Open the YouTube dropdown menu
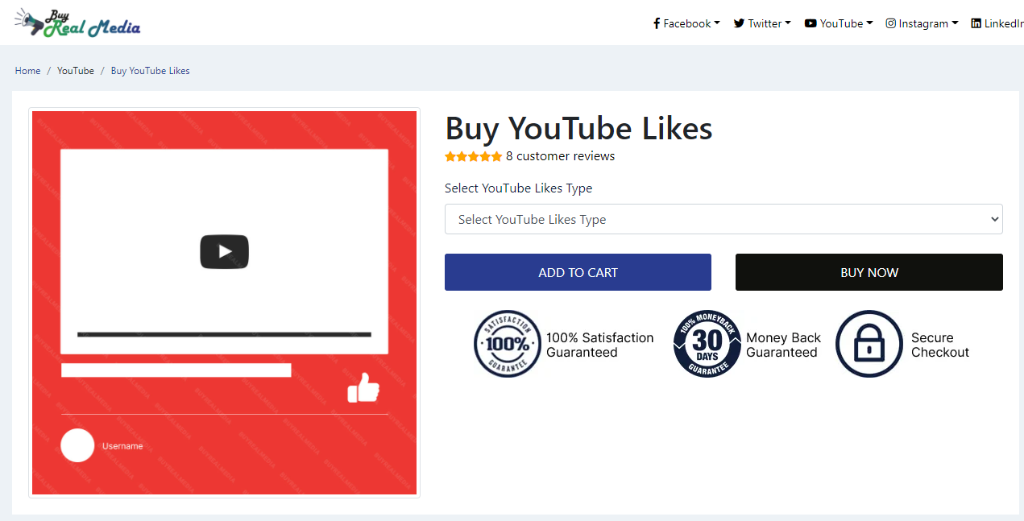 (839, 24)
